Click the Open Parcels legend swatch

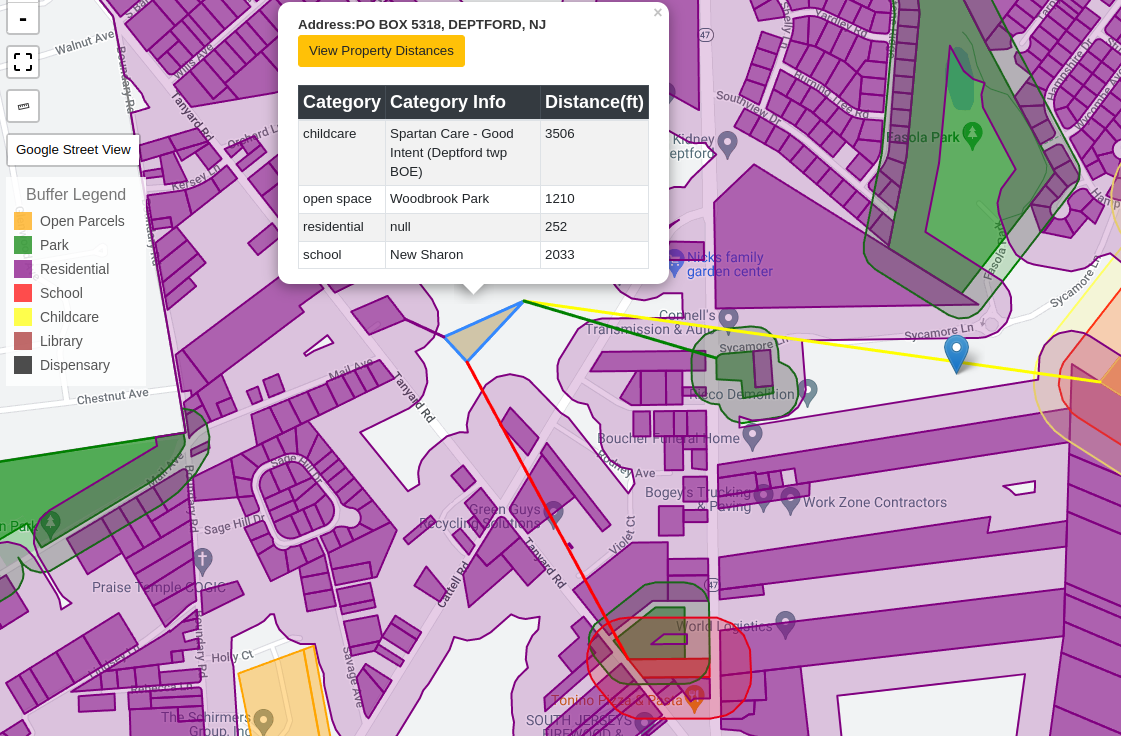[x=23, y=221]
